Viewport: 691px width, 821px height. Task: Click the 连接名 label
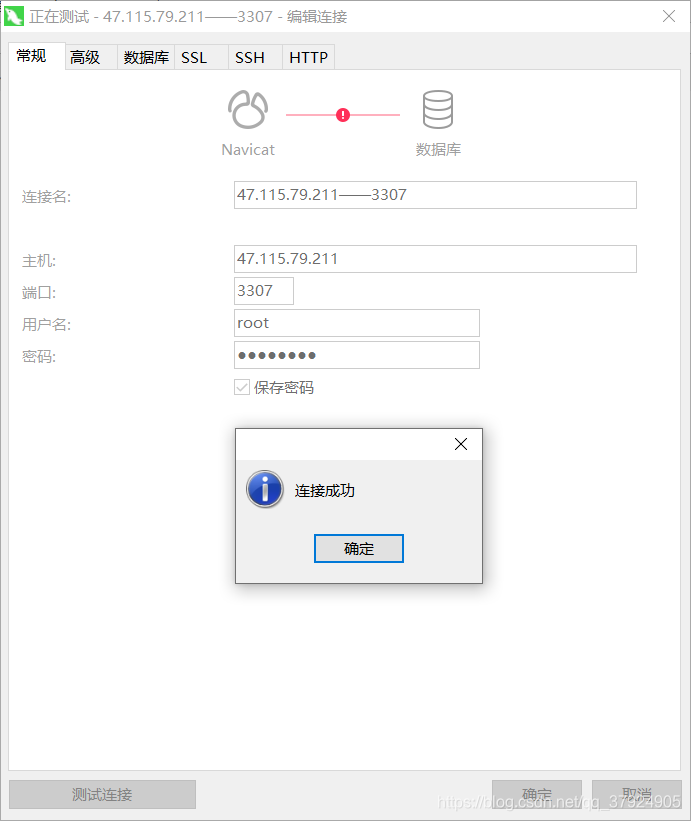click(46, 197)
